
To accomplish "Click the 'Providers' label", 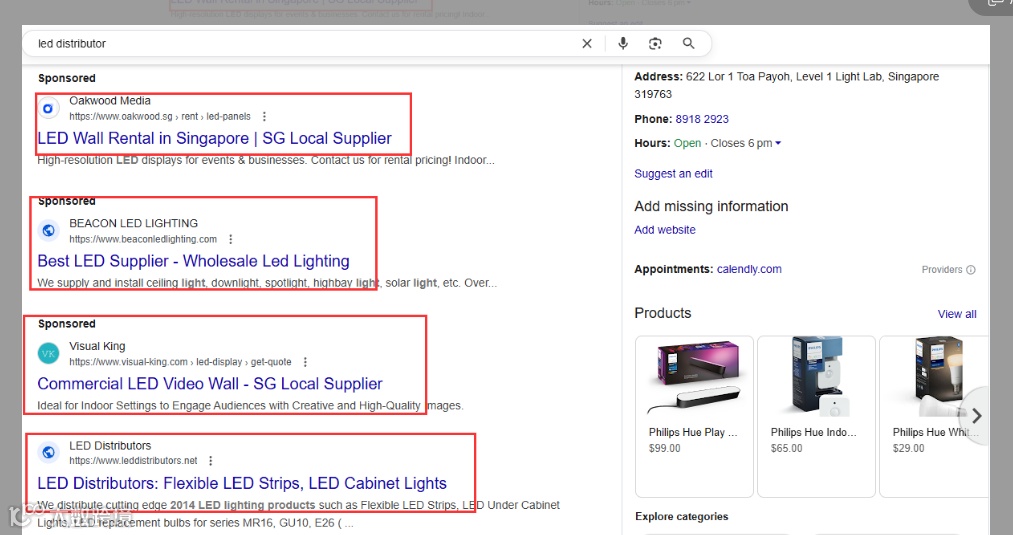I will pos(942,269).
